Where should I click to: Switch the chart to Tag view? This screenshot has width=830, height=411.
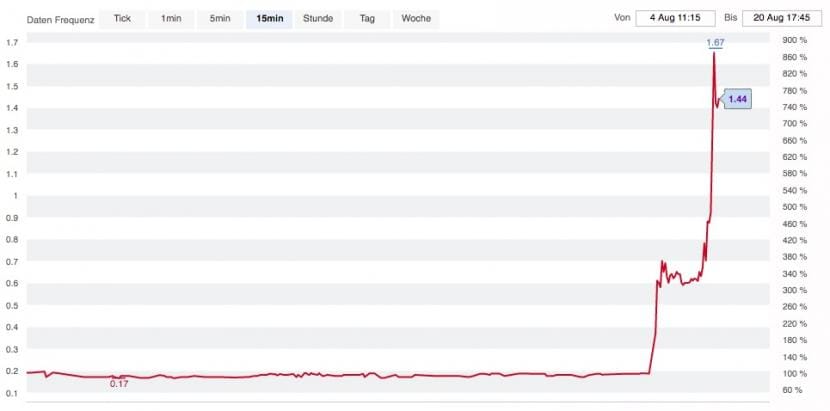click(x=367, y=19)
